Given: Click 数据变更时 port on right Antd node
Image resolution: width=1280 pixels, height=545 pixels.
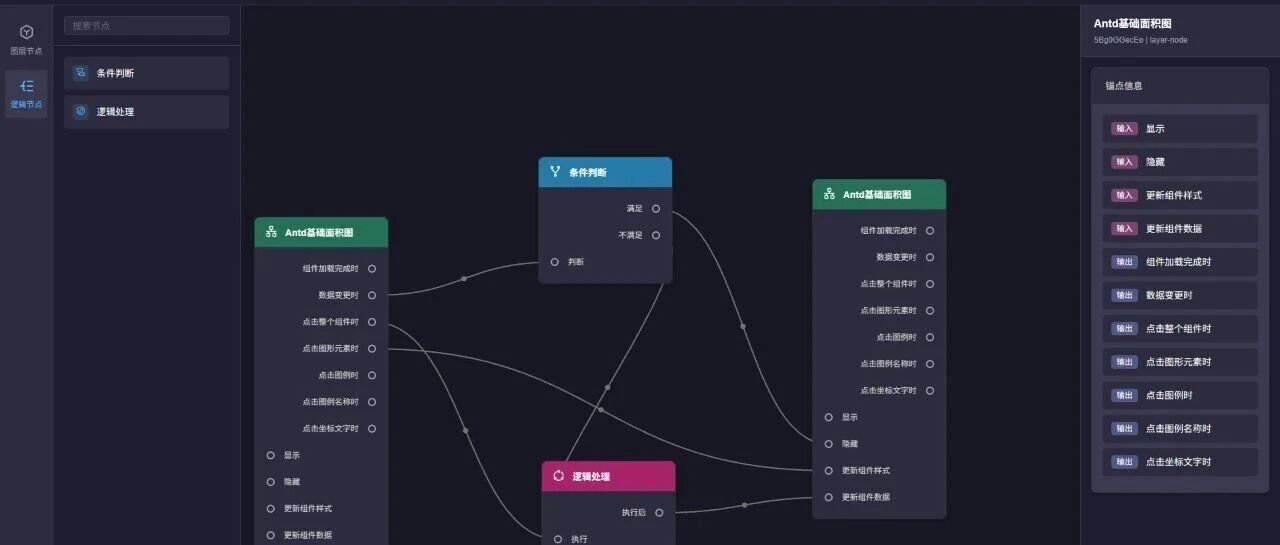Looking at the screenshot, I should click(930, 257).
